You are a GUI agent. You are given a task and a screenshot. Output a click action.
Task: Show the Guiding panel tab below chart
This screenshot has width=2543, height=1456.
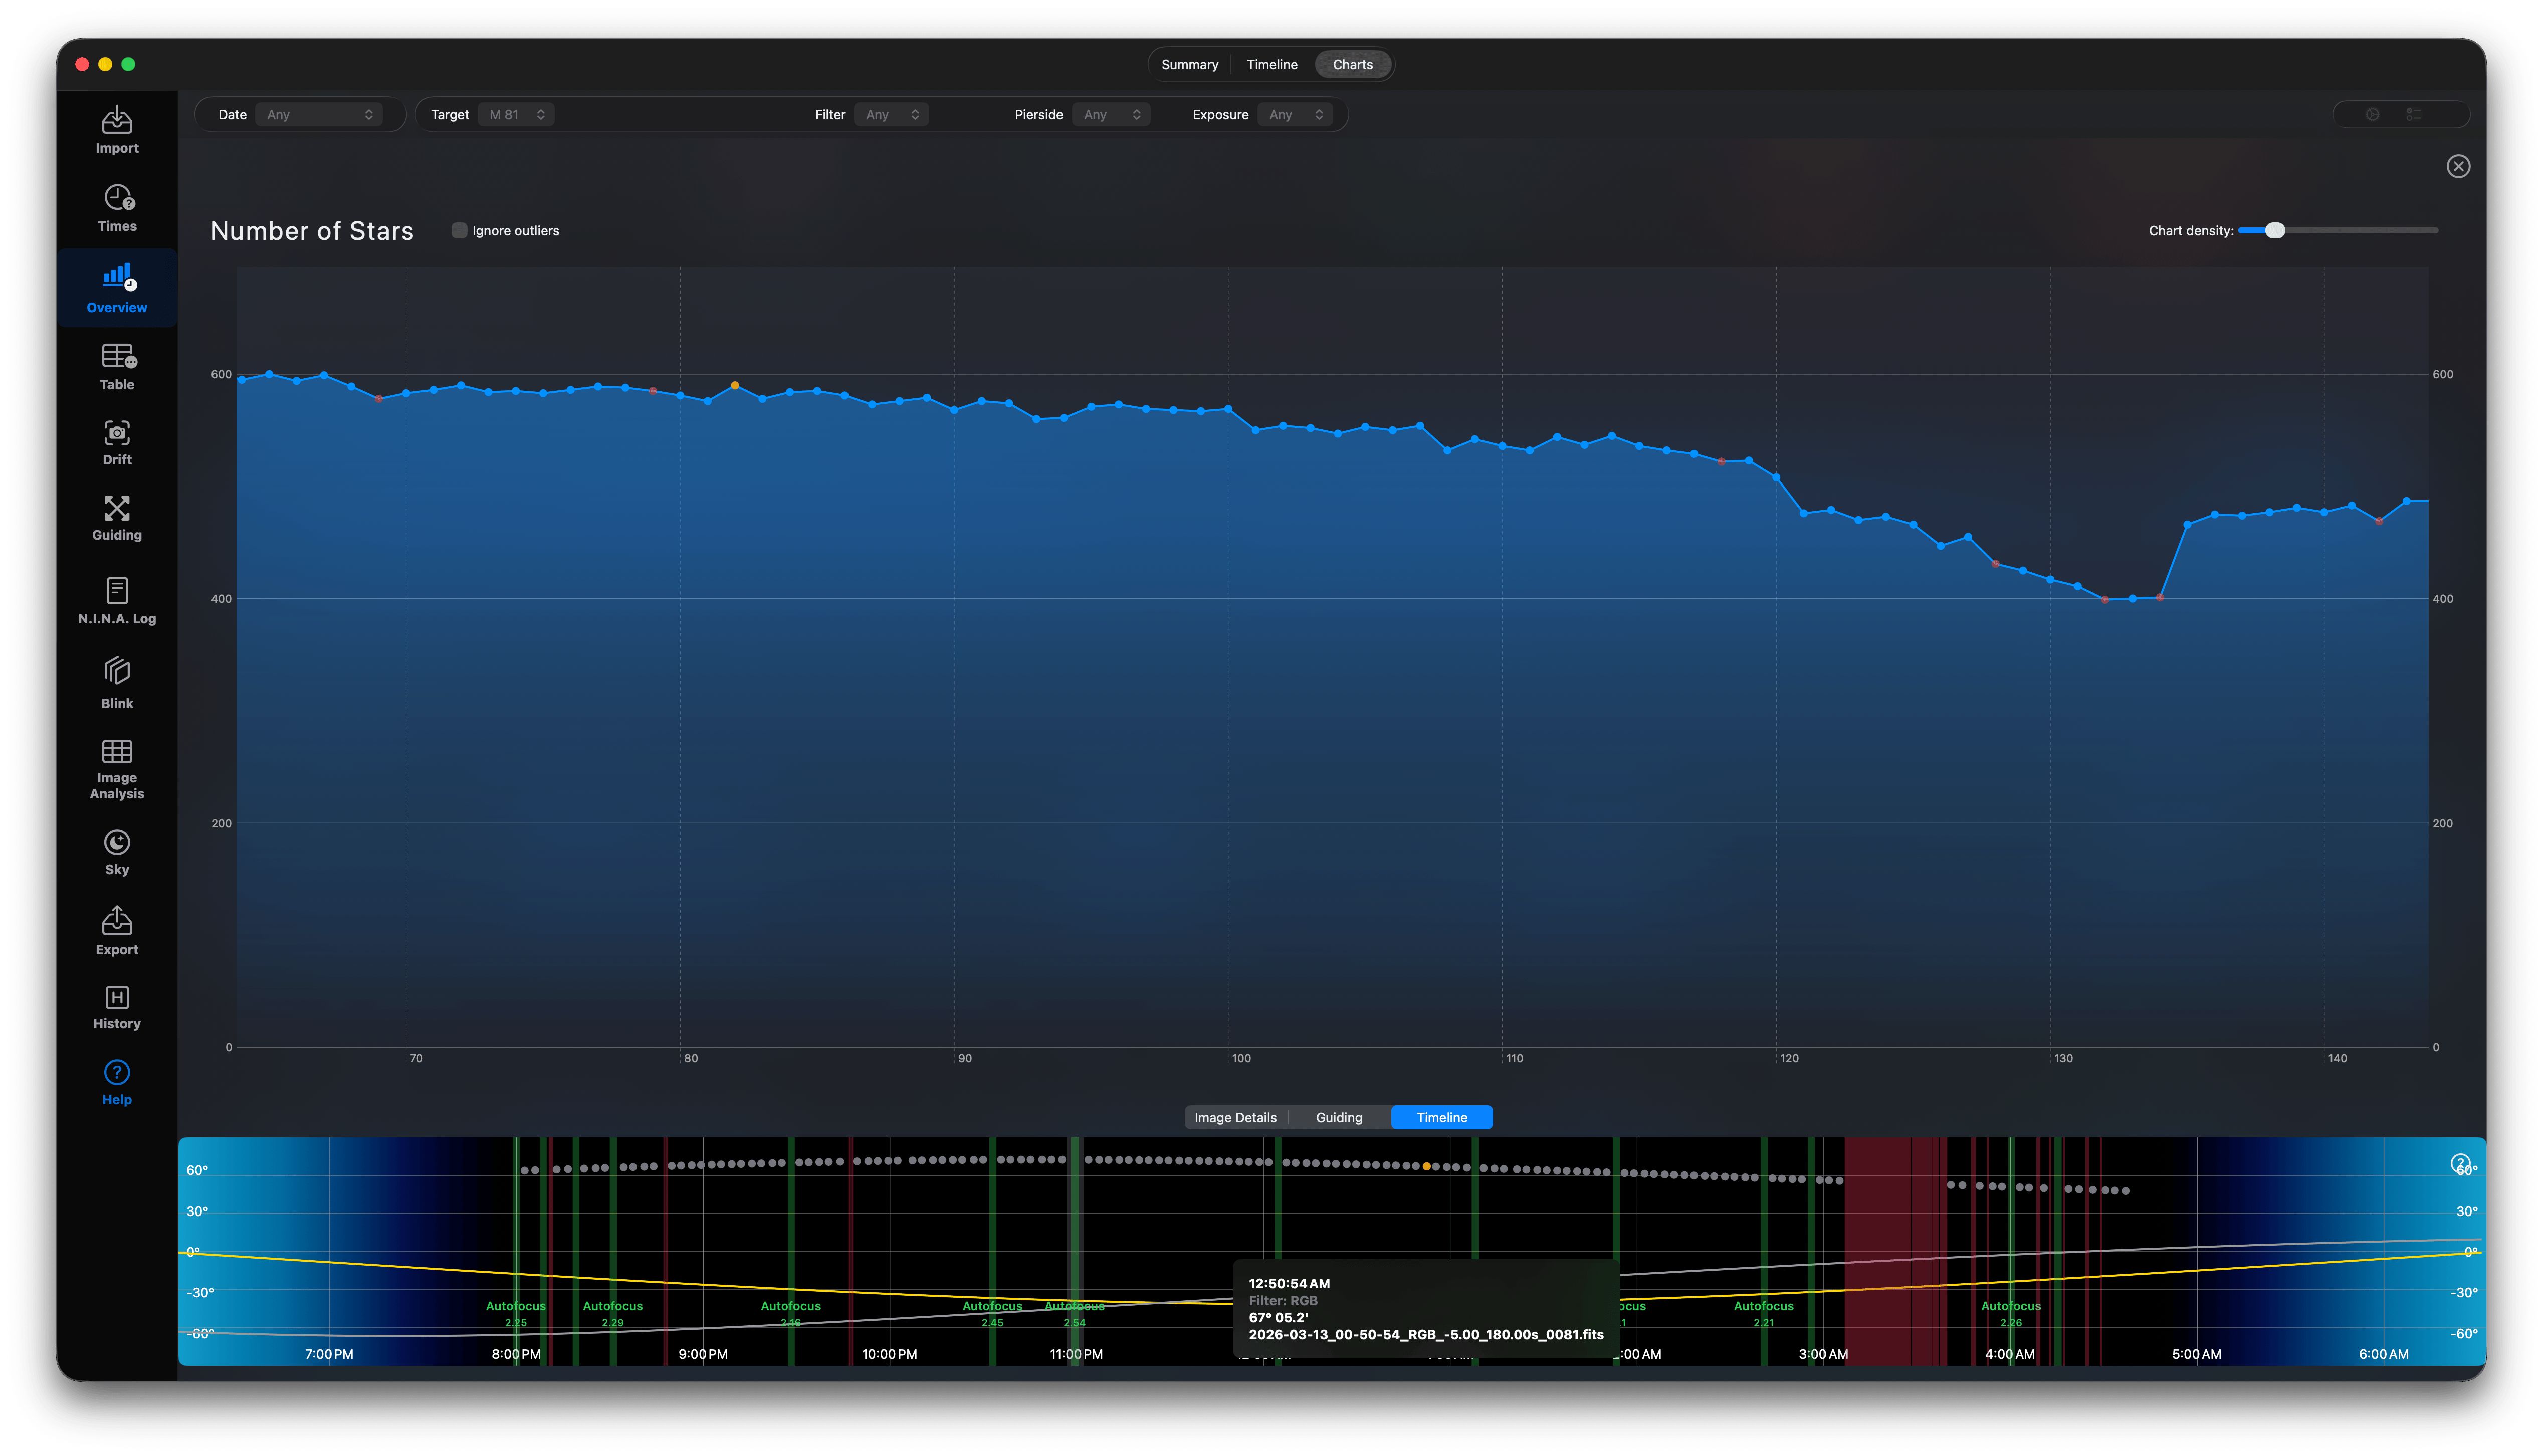(1339, 1117)
